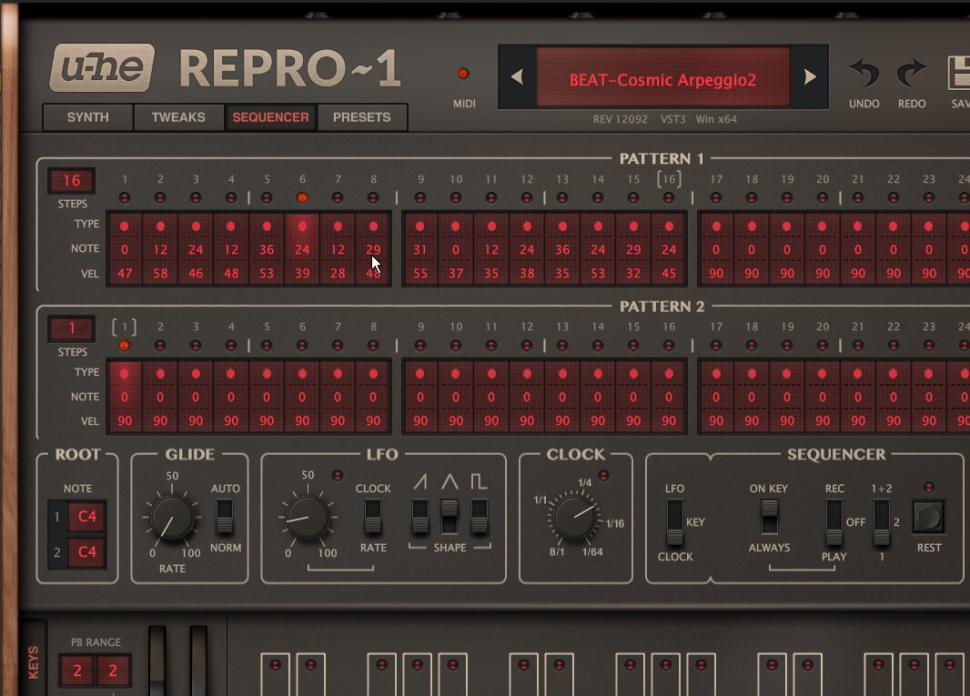Click Pattern 1 step 1 LED
Viewport: 970px width, 696px height.
pyautogui.click(x=124, y=198)
